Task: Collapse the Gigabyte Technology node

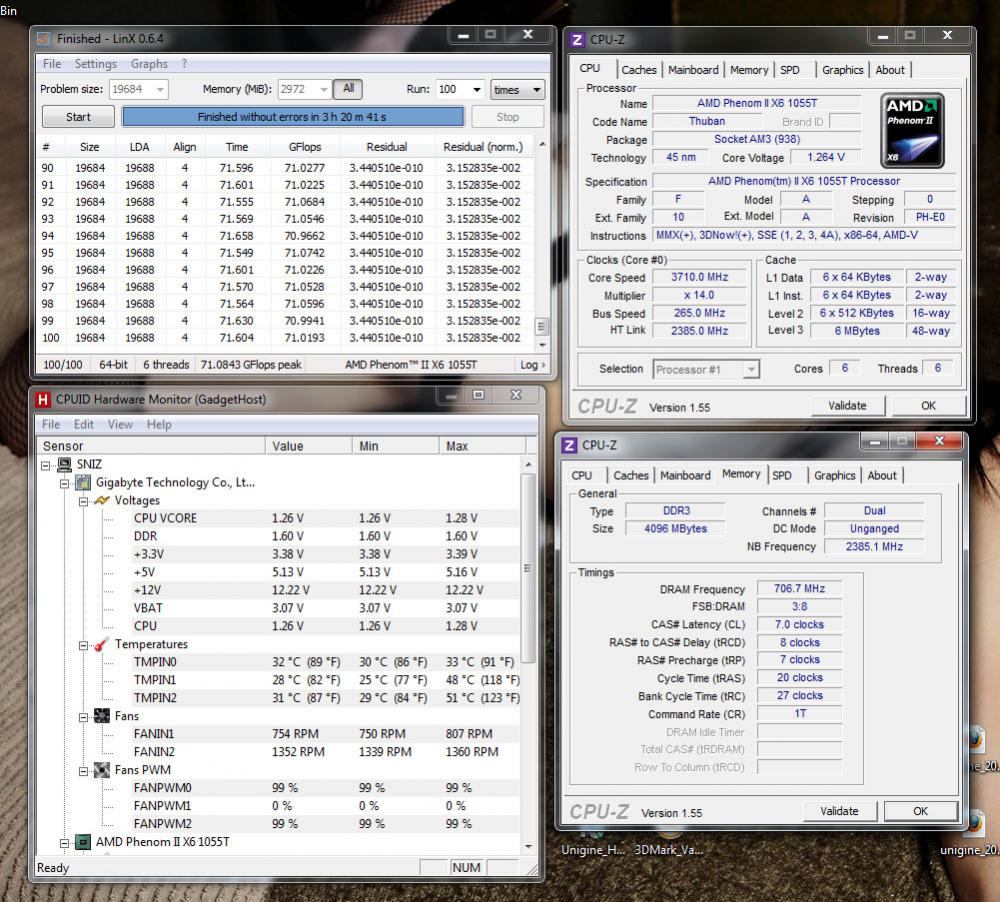Action: [64, 484]
